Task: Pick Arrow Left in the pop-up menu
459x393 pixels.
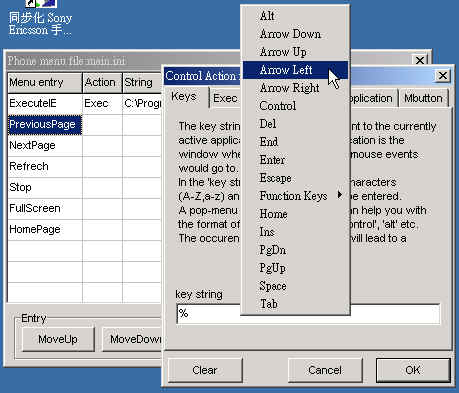Action: coord(295,70)
